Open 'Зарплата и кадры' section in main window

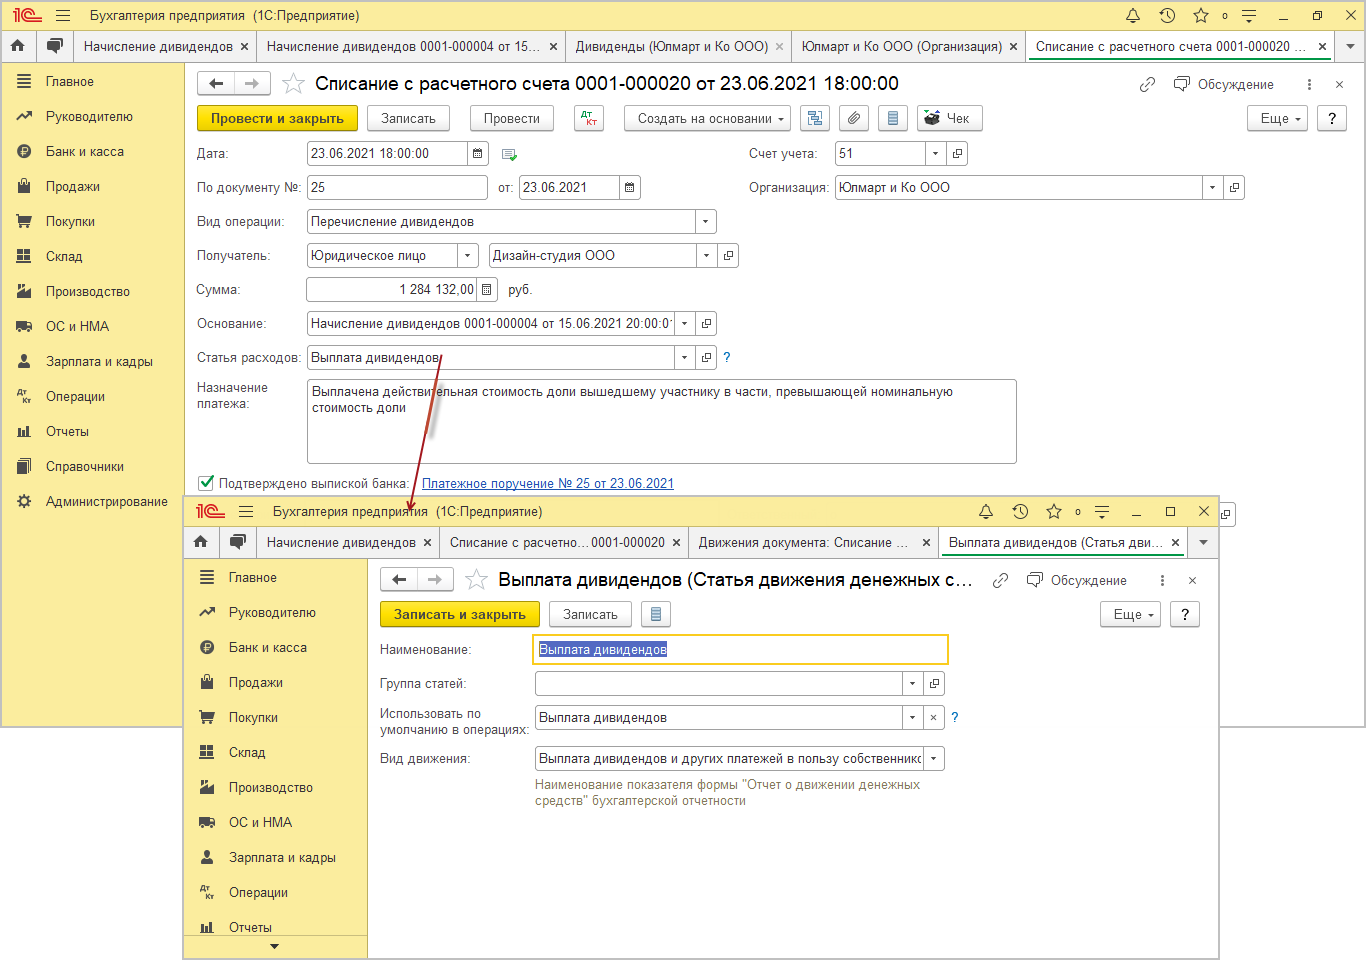point(99,361)
